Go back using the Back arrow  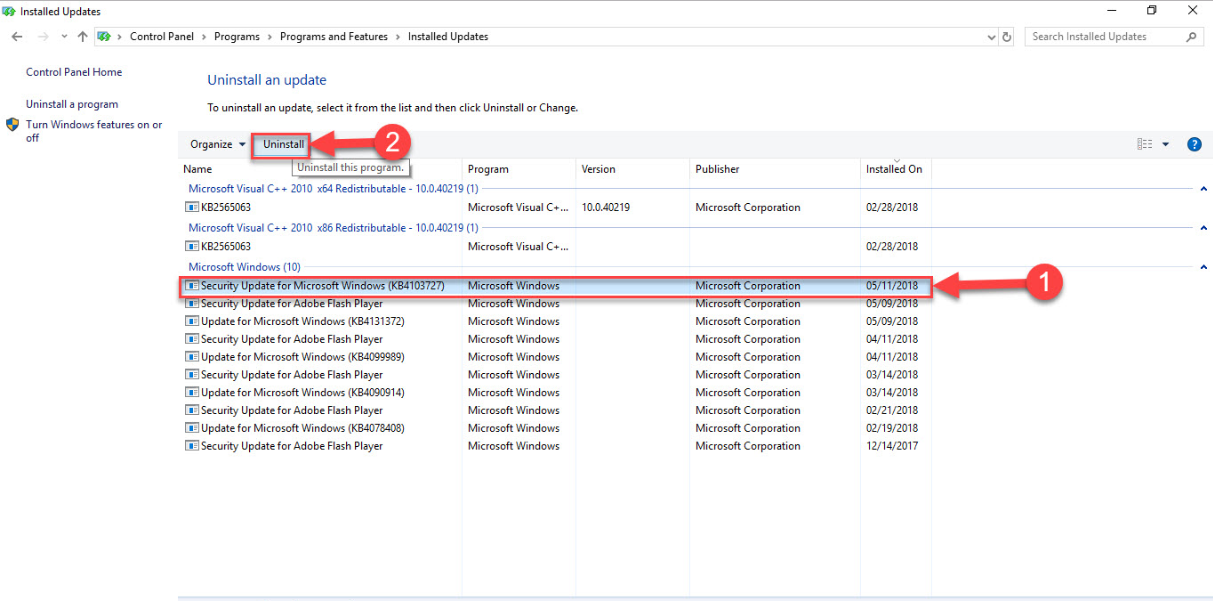coord(17,36)
